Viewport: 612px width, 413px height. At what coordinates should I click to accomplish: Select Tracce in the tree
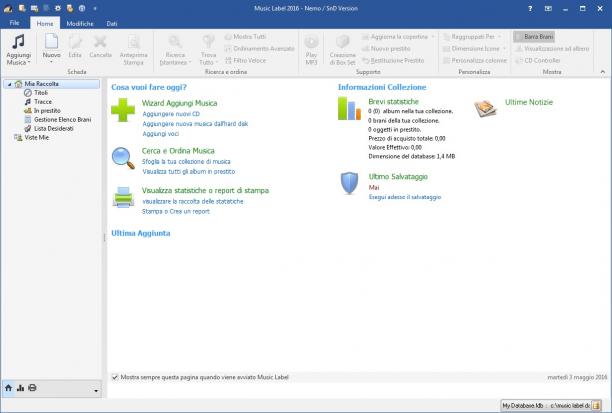(43, 102)
